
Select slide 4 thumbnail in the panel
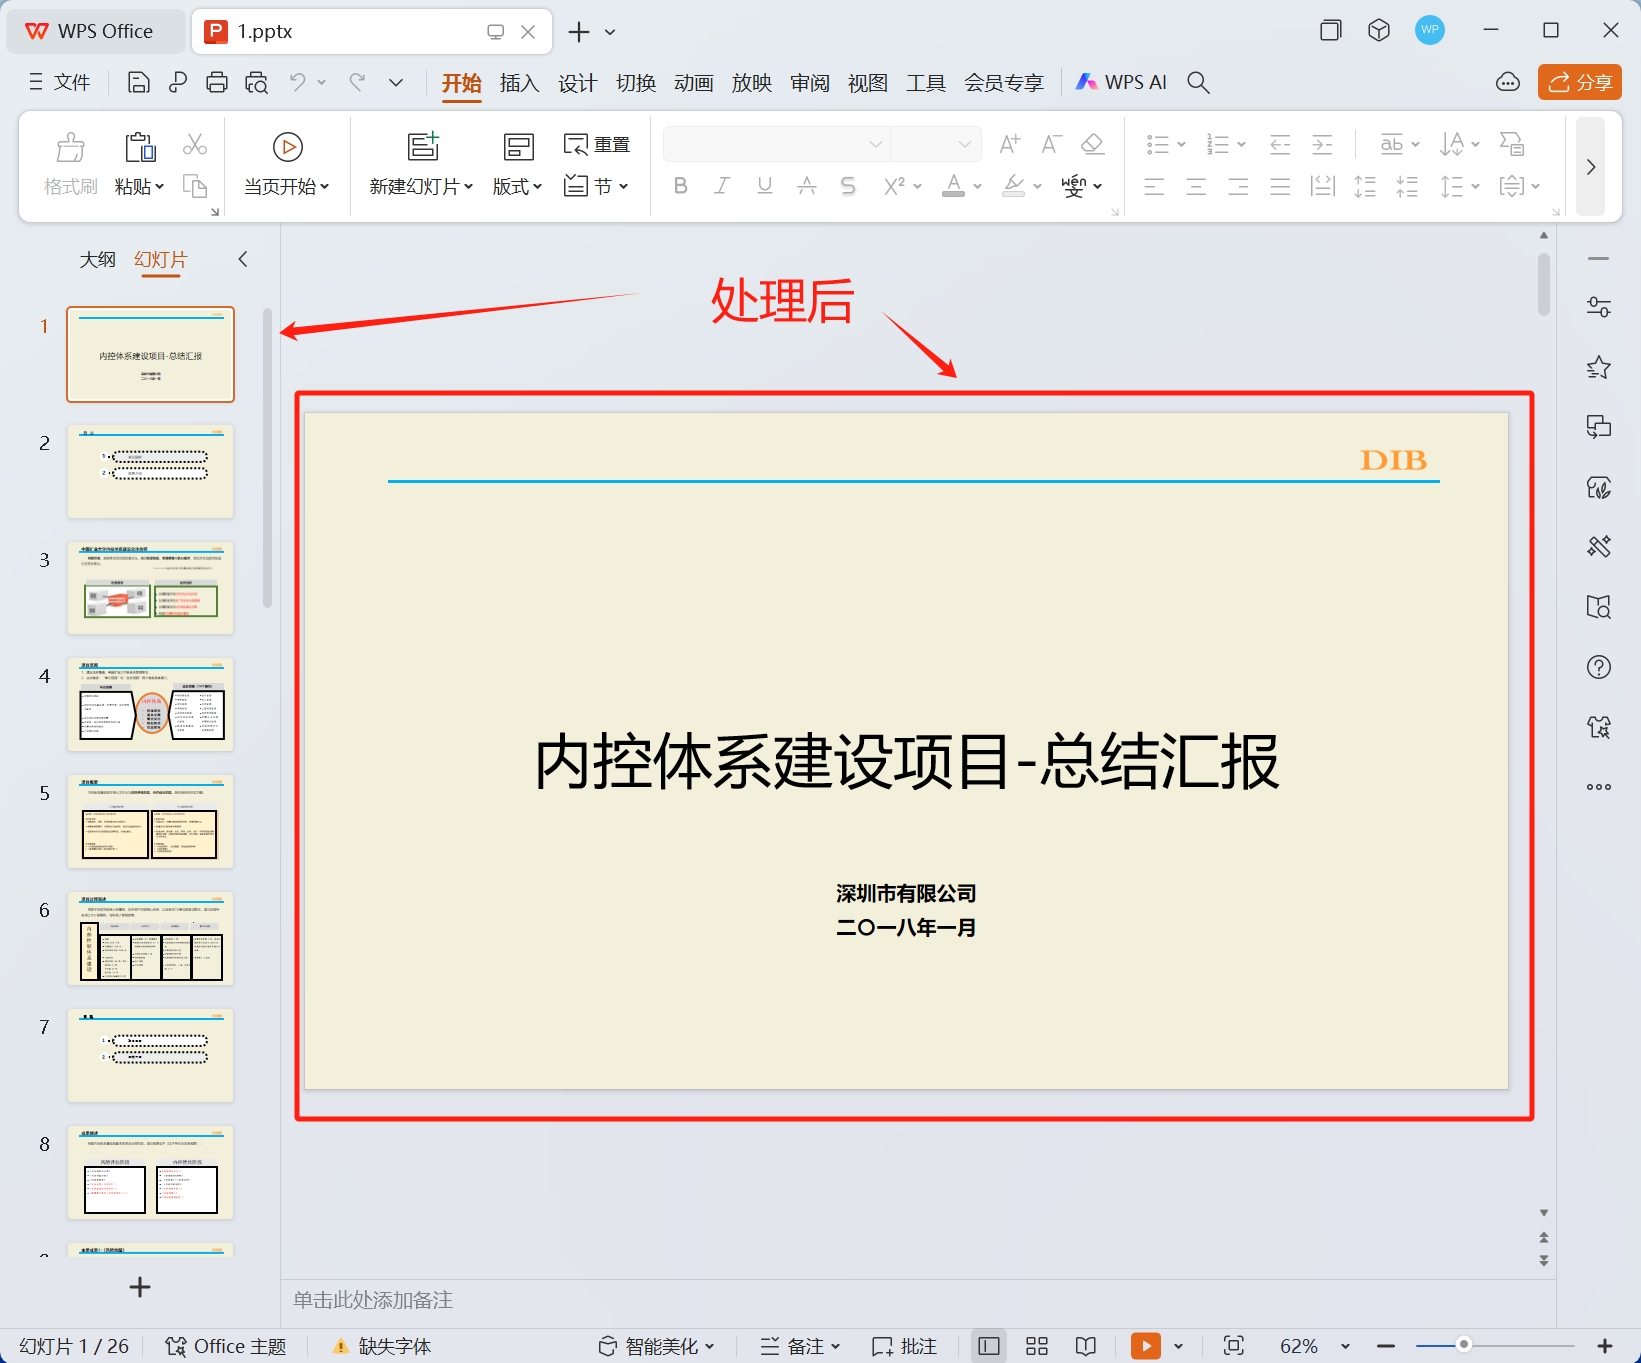tap(150, 703)
